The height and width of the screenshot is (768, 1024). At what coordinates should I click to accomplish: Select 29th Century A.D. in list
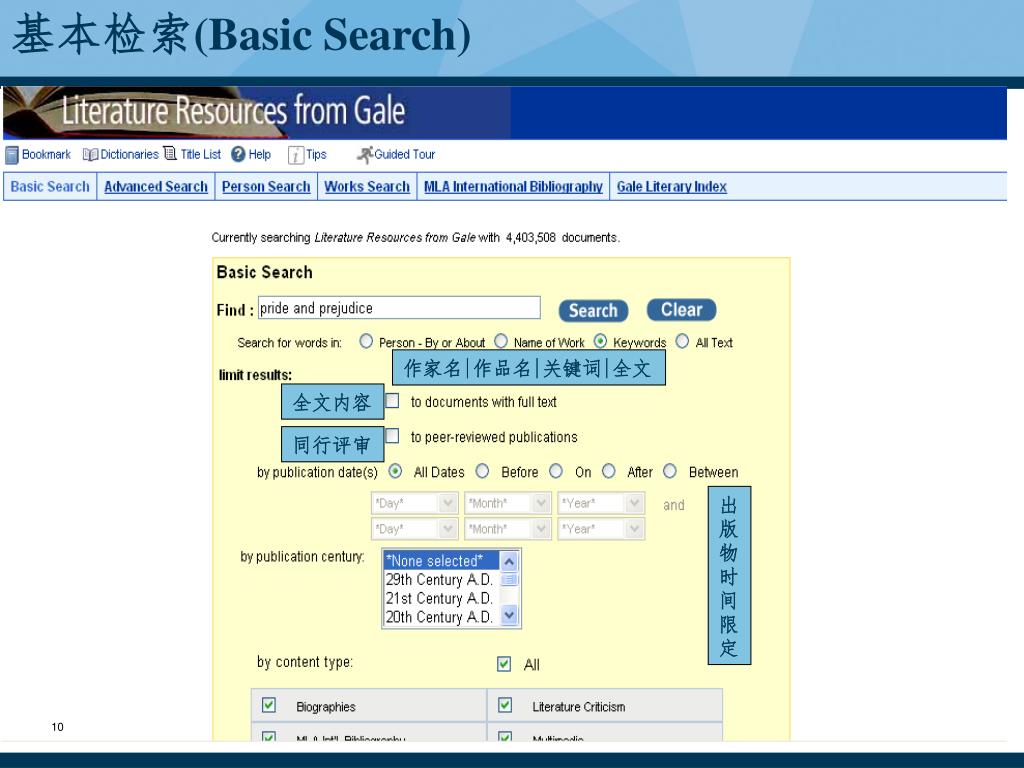(x=441, y=580)
